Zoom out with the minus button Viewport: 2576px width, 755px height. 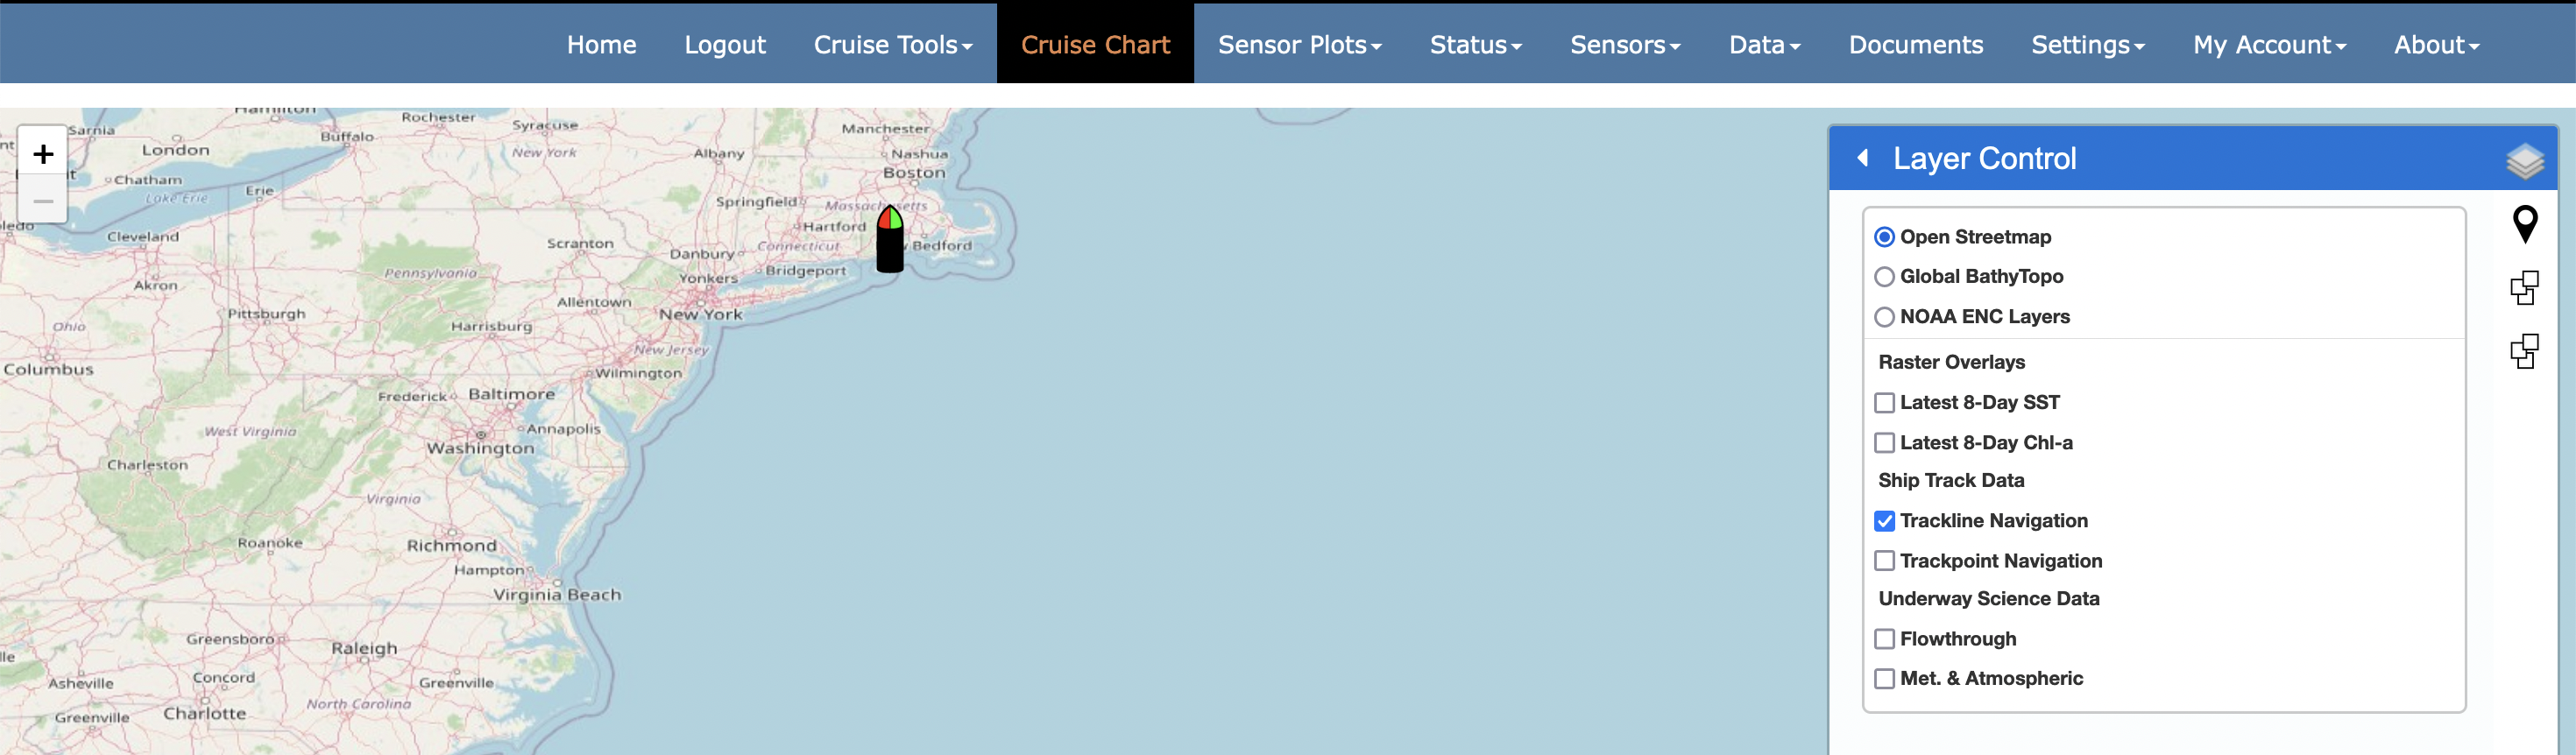tap(43, 201)
